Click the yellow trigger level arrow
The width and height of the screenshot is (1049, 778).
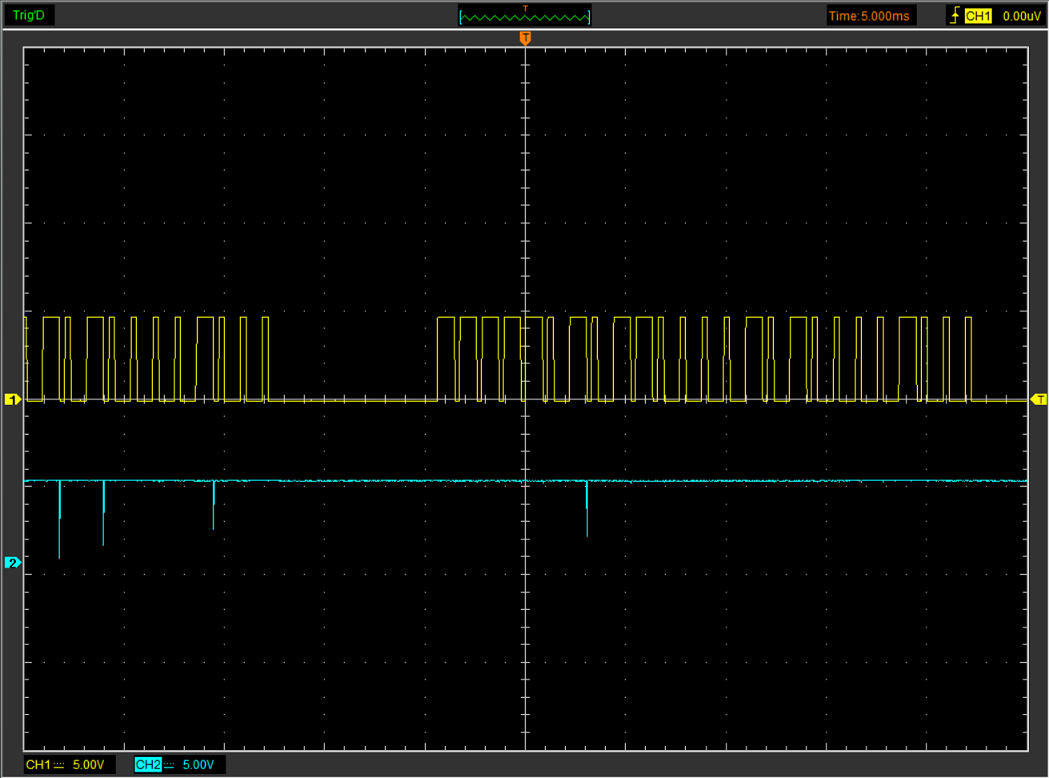pyautogui.click(x=1039, y=399)
